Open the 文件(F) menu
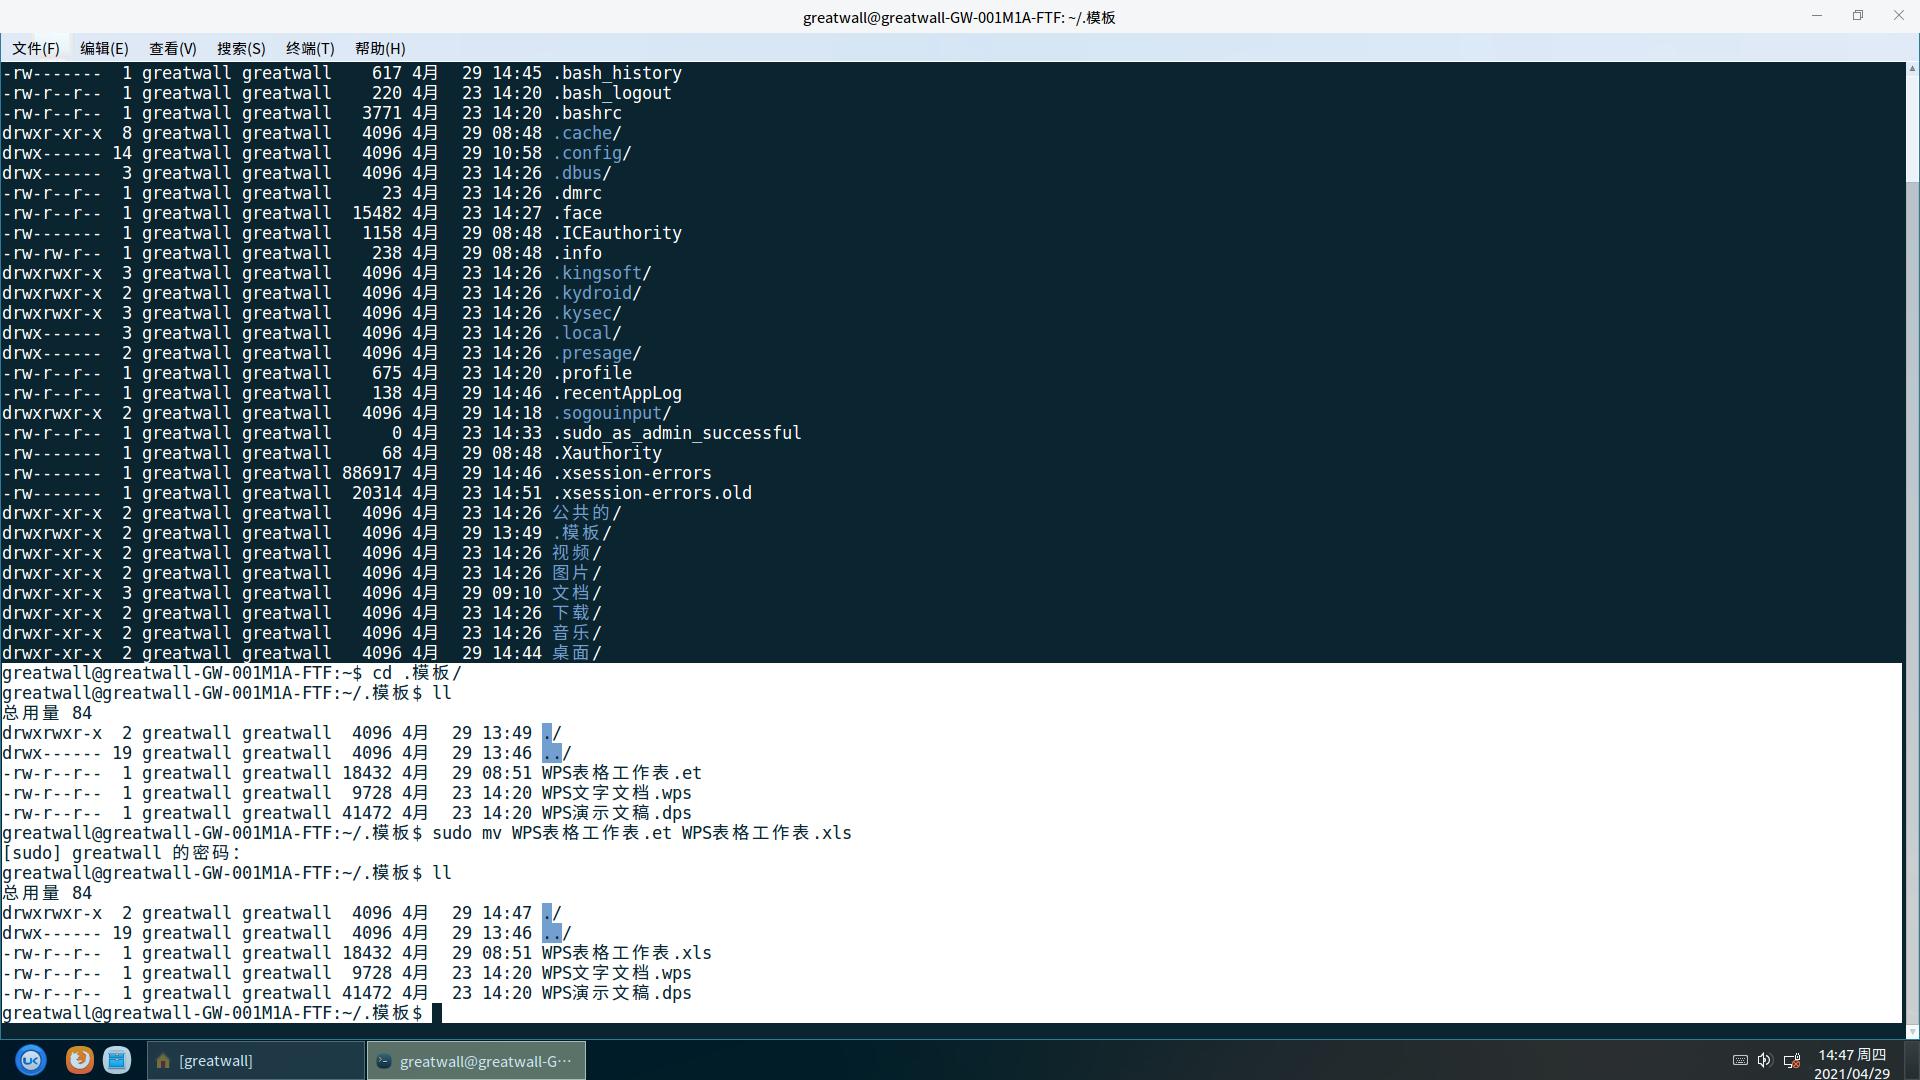This screenshot has height=1080, width=1920. click(36, 48)
